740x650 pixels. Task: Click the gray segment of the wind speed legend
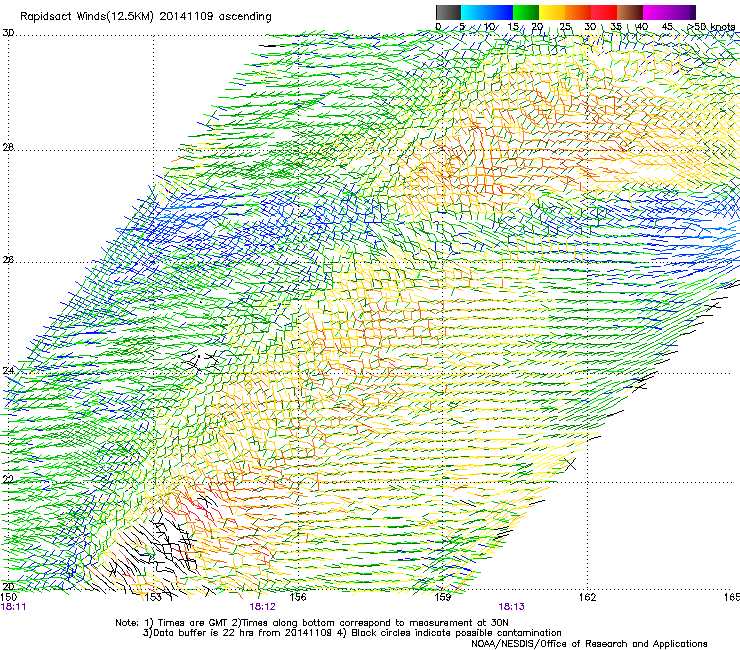(448, 12)
